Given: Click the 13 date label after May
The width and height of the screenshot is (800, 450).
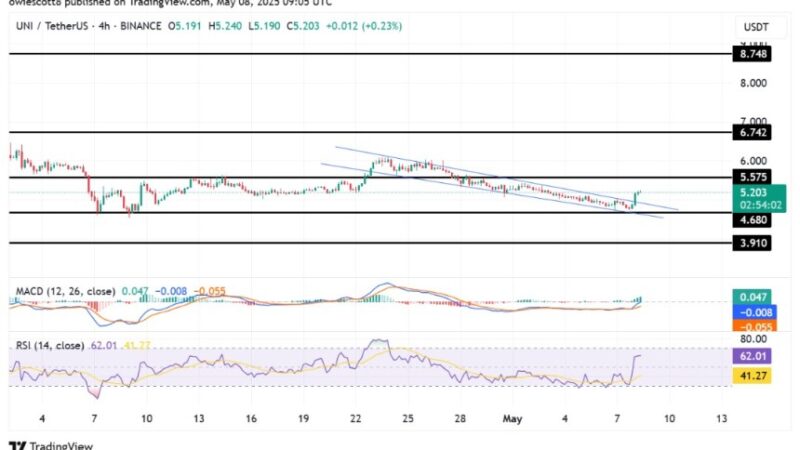Looking at the screenshot, I should click(721, 419).
